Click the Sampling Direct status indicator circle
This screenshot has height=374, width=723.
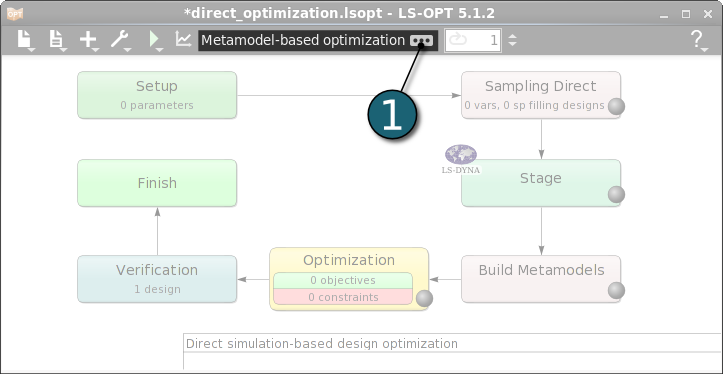pyautogui.click(x=616, y=107)
